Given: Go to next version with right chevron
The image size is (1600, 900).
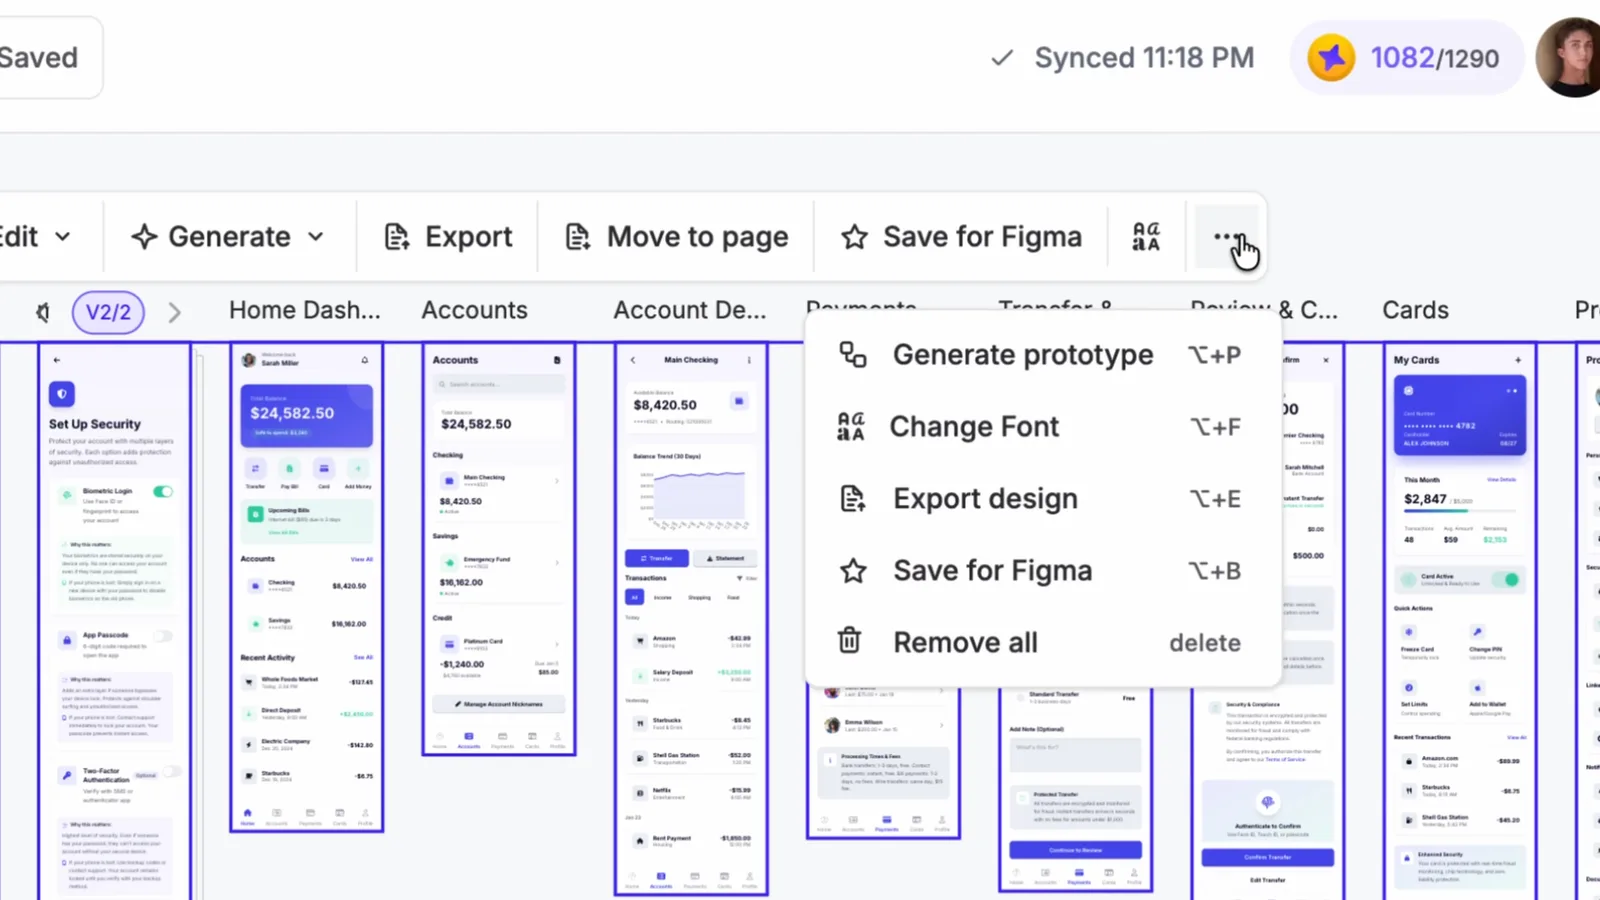Looking at the screenshot, I should (174, 312).
